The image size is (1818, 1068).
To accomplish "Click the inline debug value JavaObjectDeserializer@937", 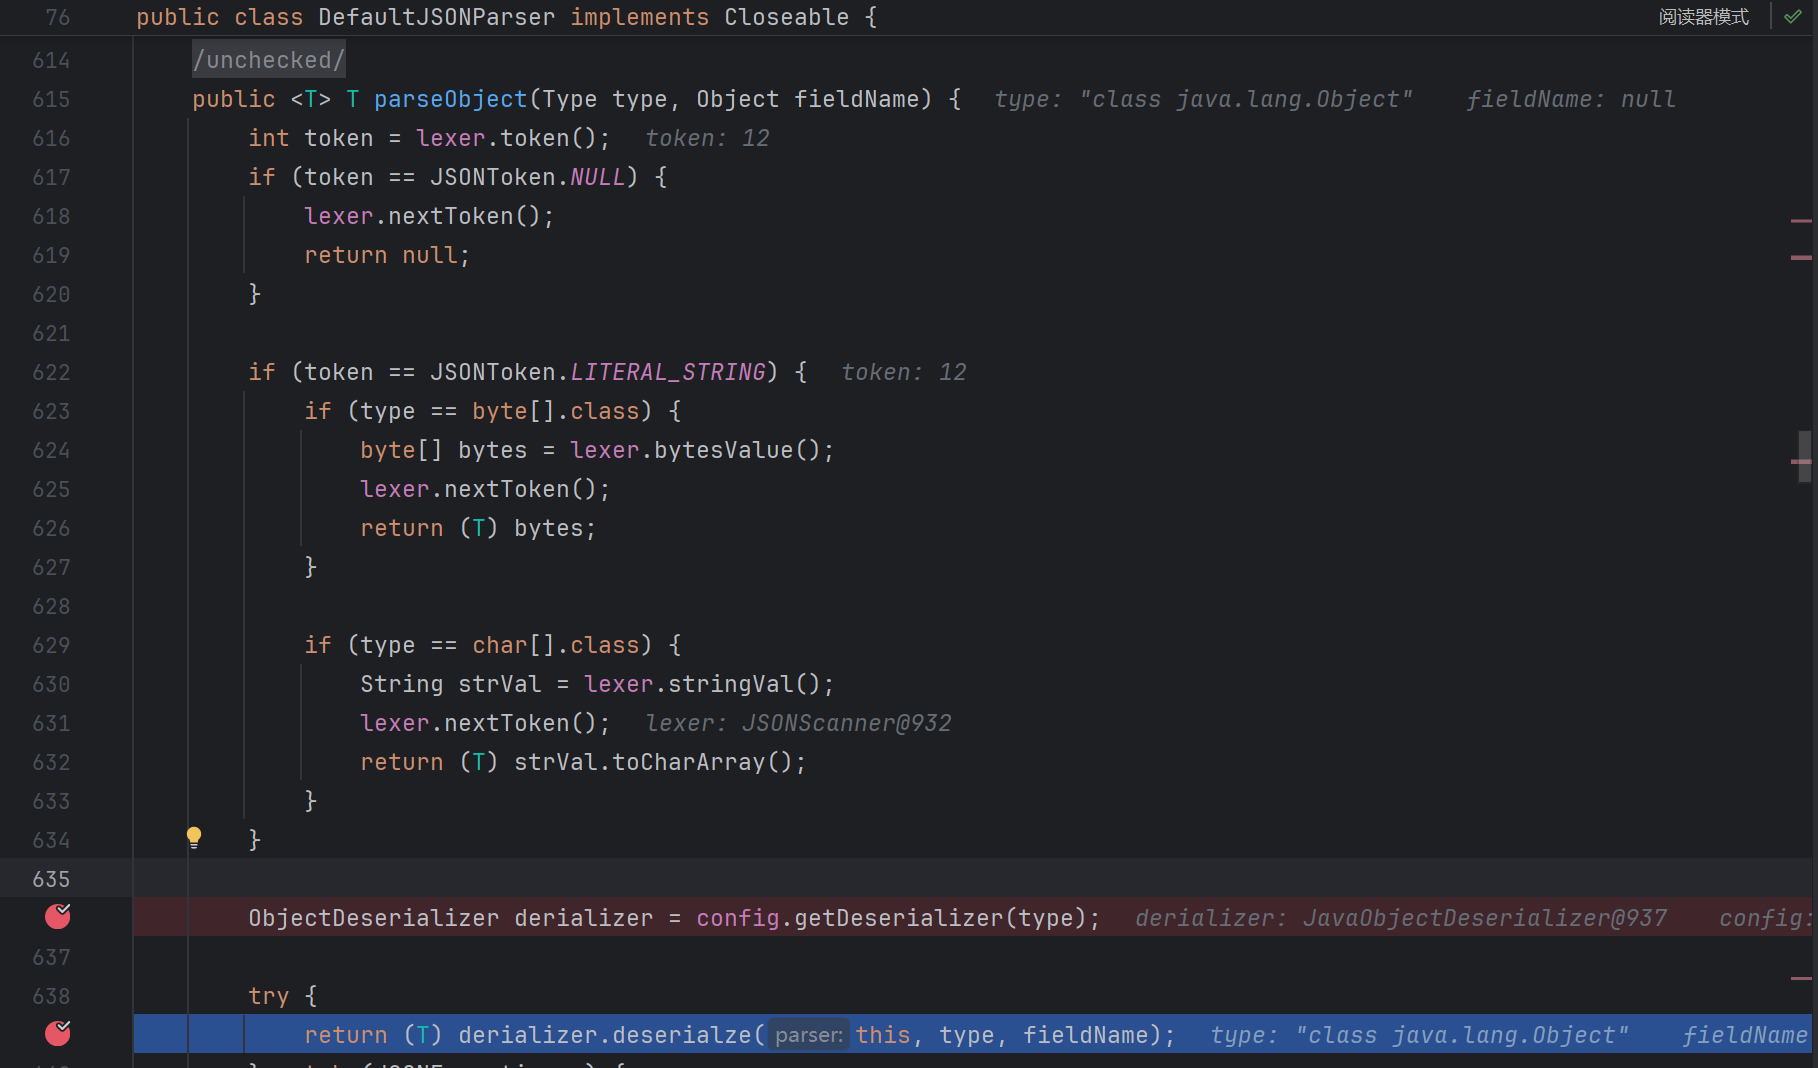I will point(1484,918).
